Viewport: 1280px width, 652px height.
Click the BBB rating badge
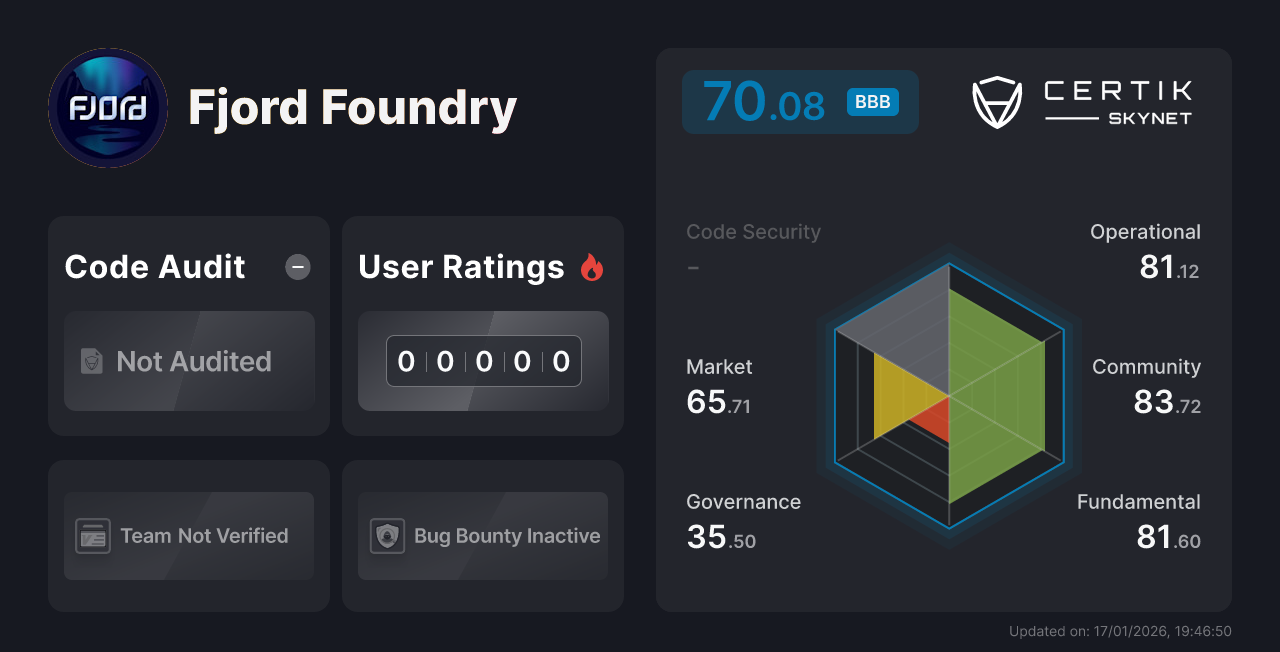click(x=871, y=101)
